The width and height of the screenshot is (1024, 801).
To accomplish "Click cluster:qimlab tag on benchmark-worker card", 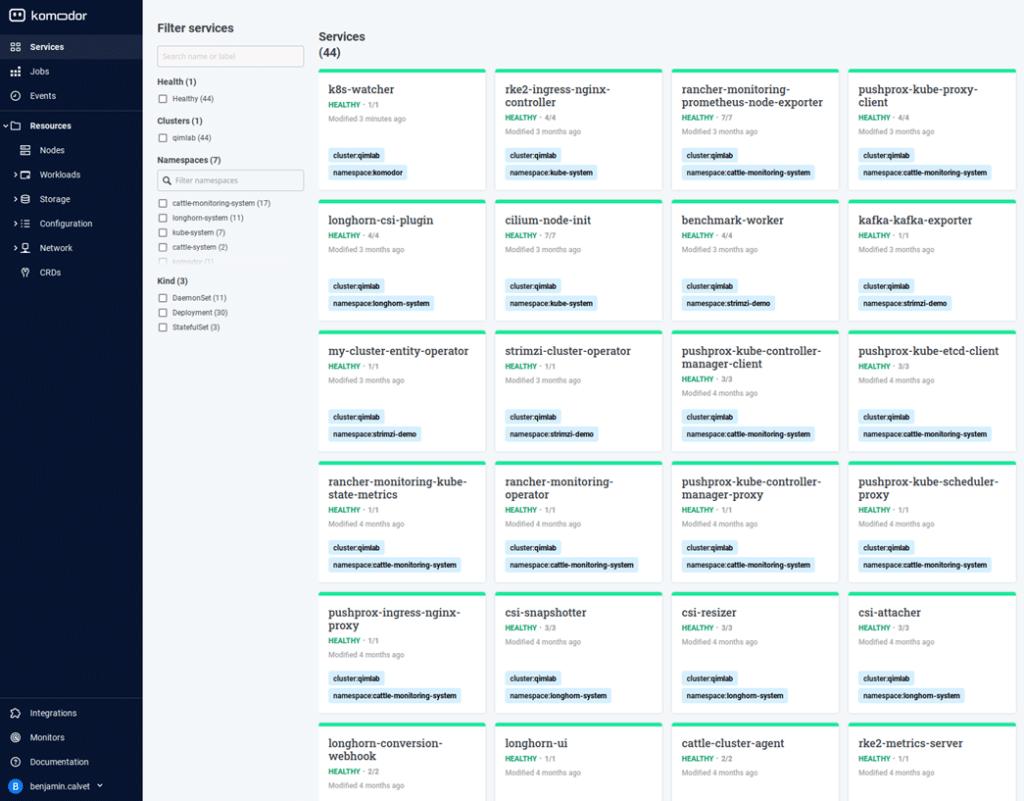I will pos(709,286).
